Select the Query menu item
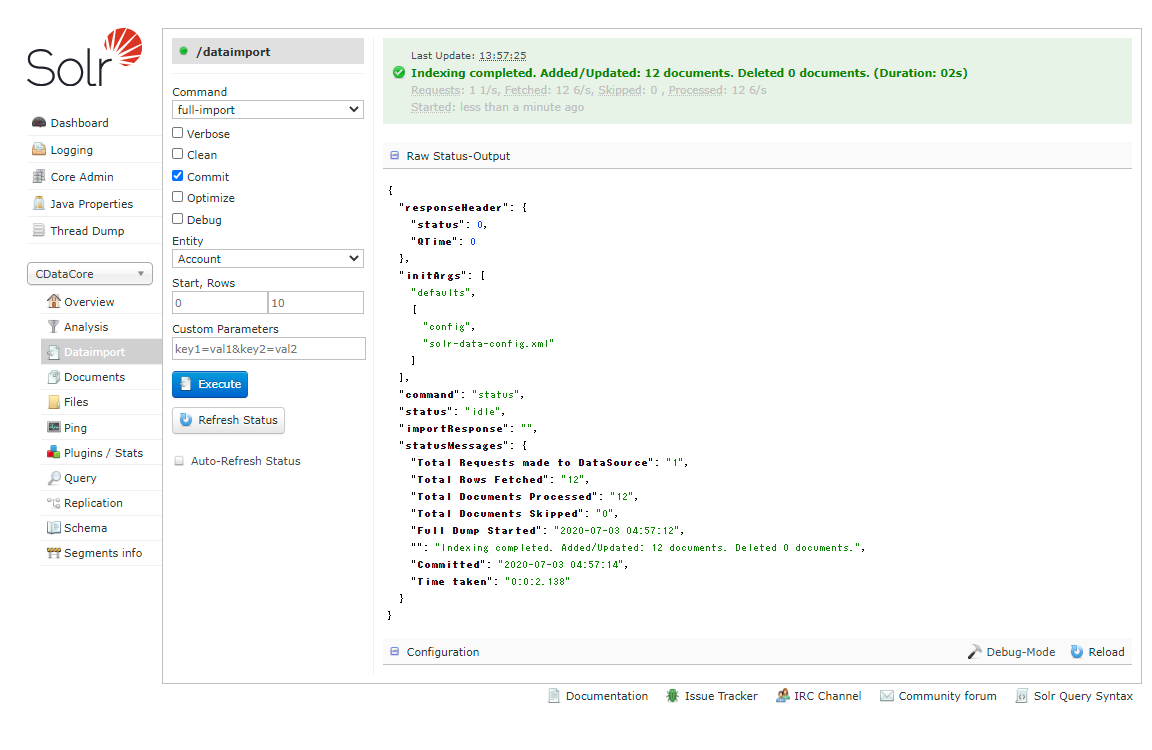Screen dimensions: 1152x750 [x=80, y=478]
